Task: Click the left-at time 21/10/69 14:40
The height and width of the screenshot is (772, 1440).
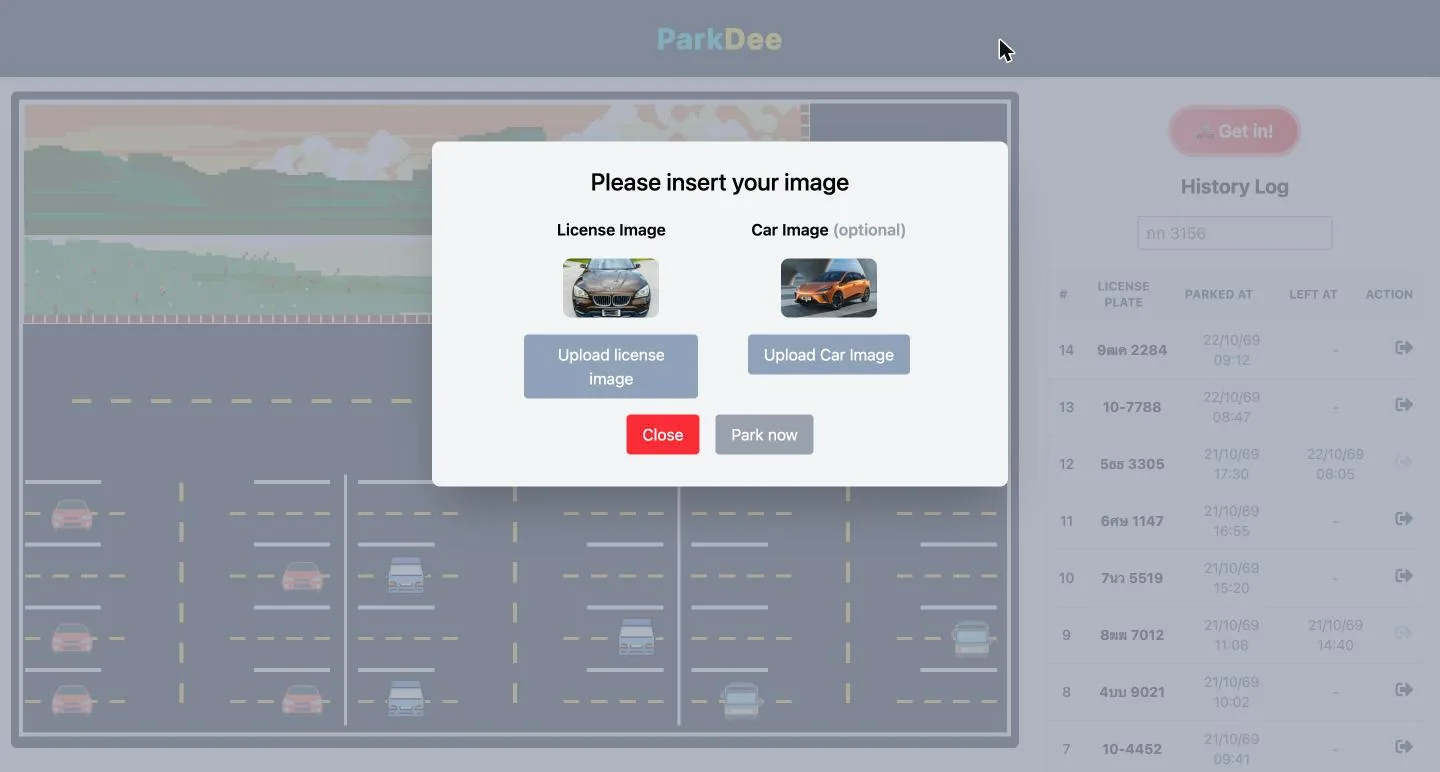Action: coord(1335,635)
